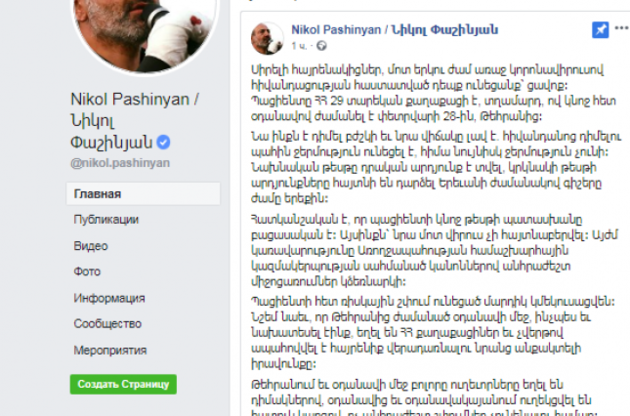Screen dimensions: 630x416
Task: Open the Фото section
Action: (87, 272)
